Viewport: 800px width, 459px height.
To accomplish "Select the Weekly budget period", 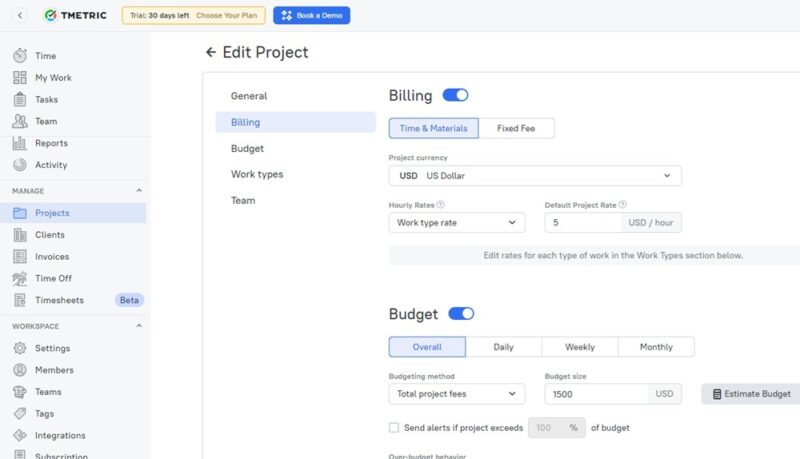I will tap(580, 347).
